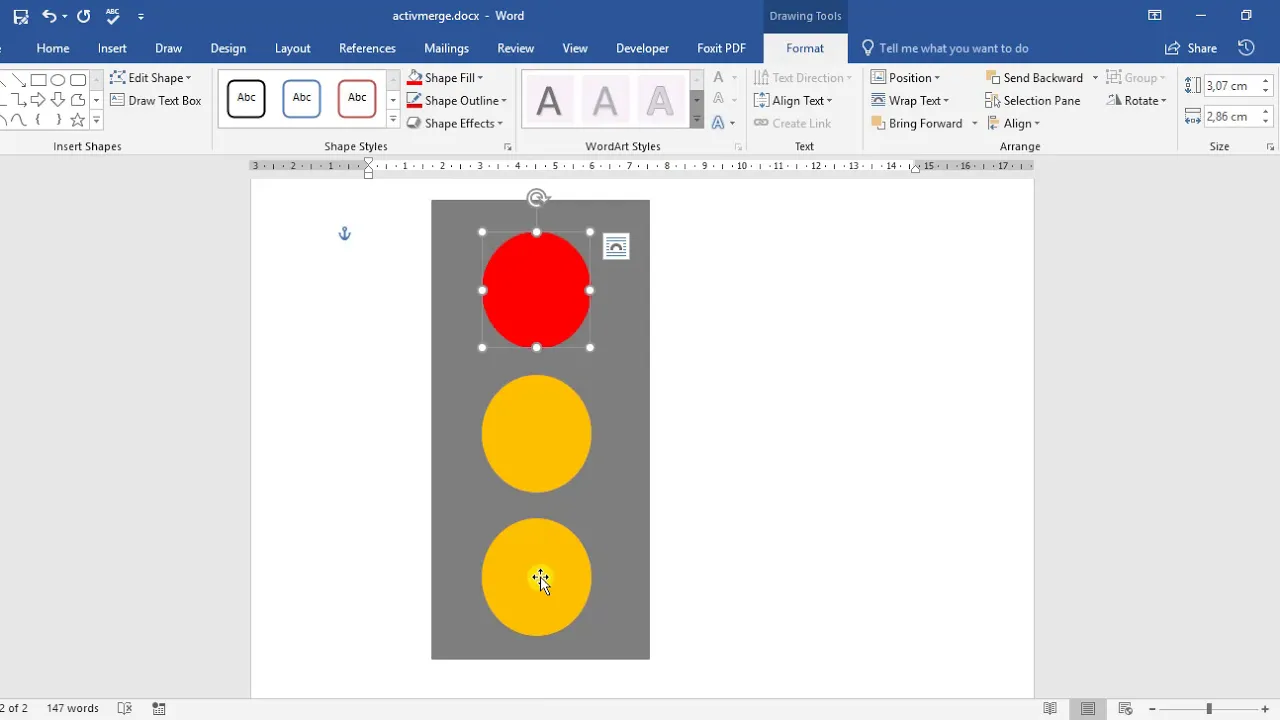Click the rotation handle above red circle
The height and width of the screenshot is (720, 1280).
click(x=537, y=198)
